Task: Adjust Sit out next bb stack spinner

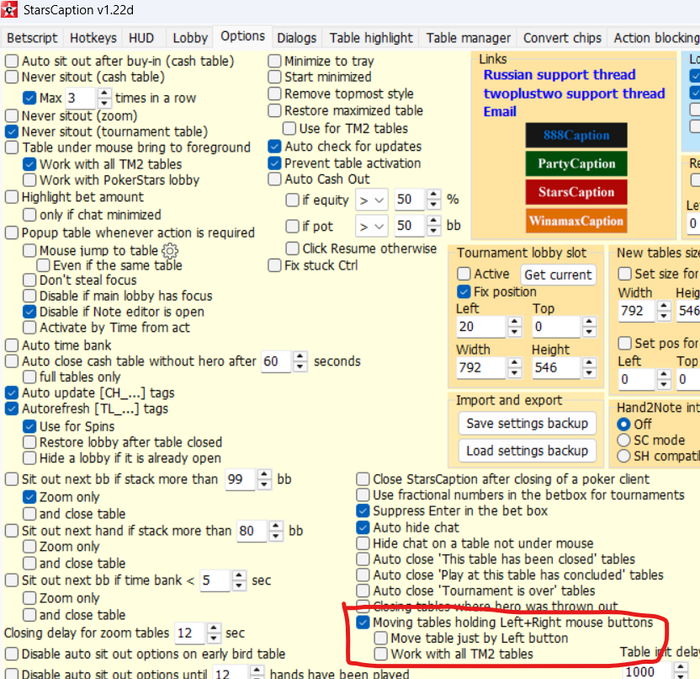Action: click(x=264, y=479)
